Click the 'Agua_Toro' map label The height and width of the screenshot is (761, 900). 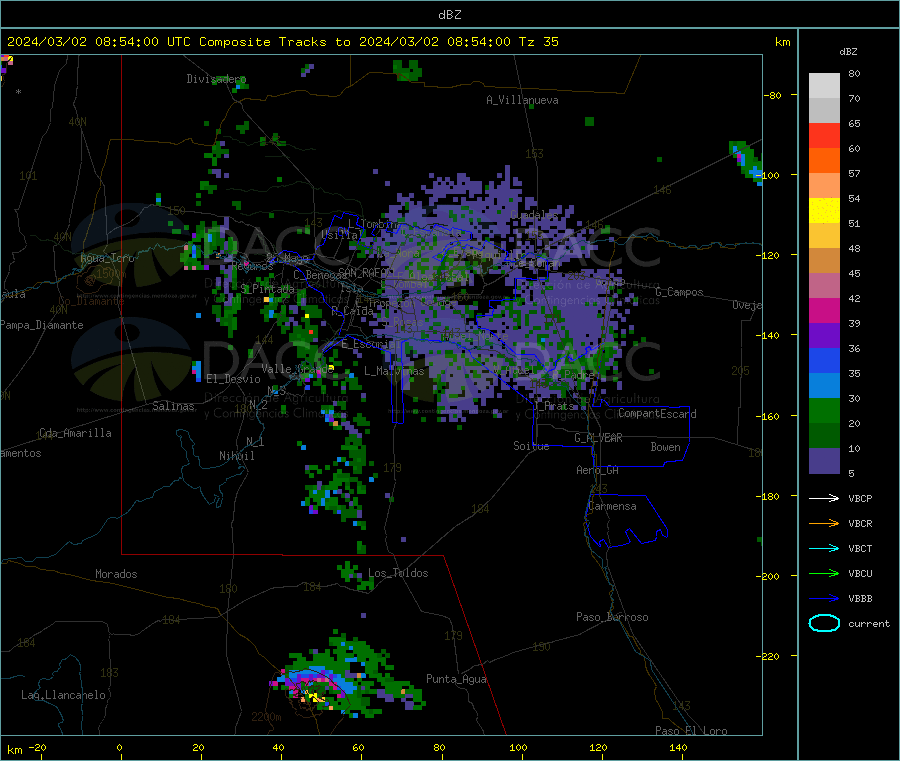(x=107, y=258)
